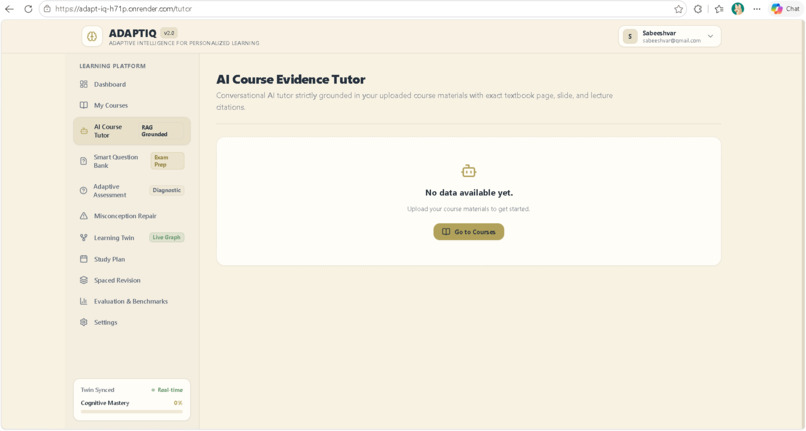Open Smart Question Bank menu item

click(132, 161)
